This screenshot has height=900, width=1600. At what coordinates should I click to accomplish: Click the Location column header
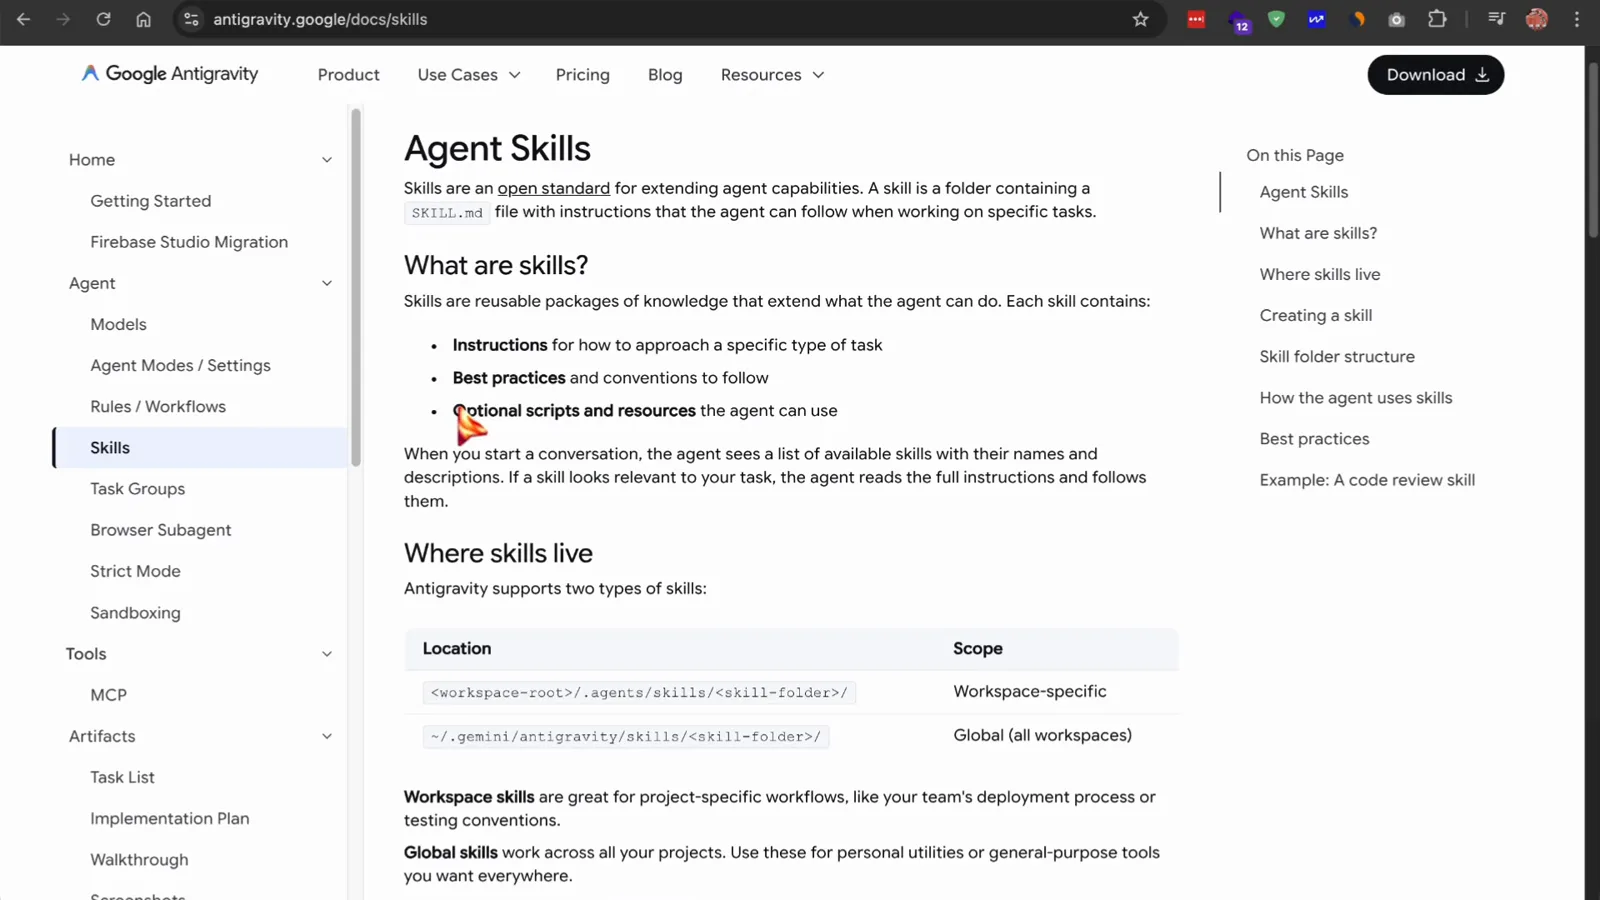pos(457,649)
